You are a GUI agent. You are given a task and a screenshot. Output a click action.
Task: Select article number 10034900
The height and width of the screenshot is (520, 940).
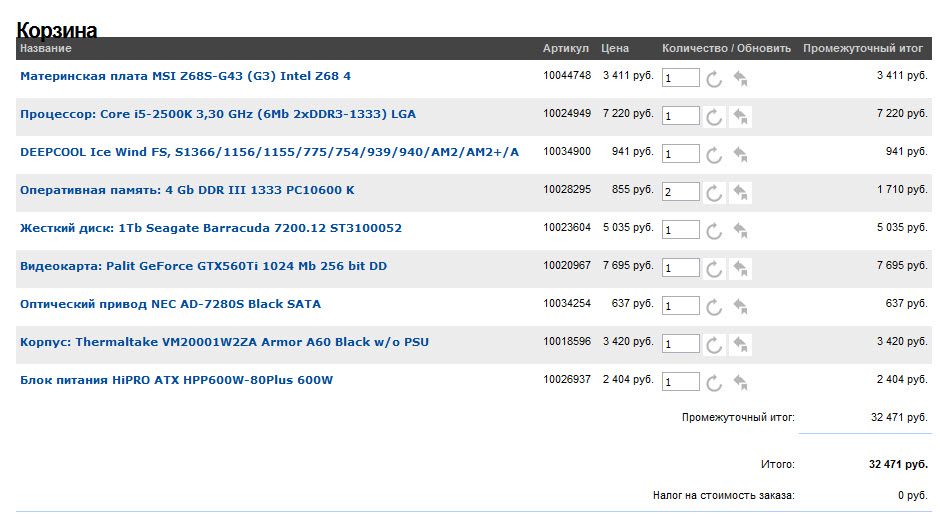tap(567, 151)
